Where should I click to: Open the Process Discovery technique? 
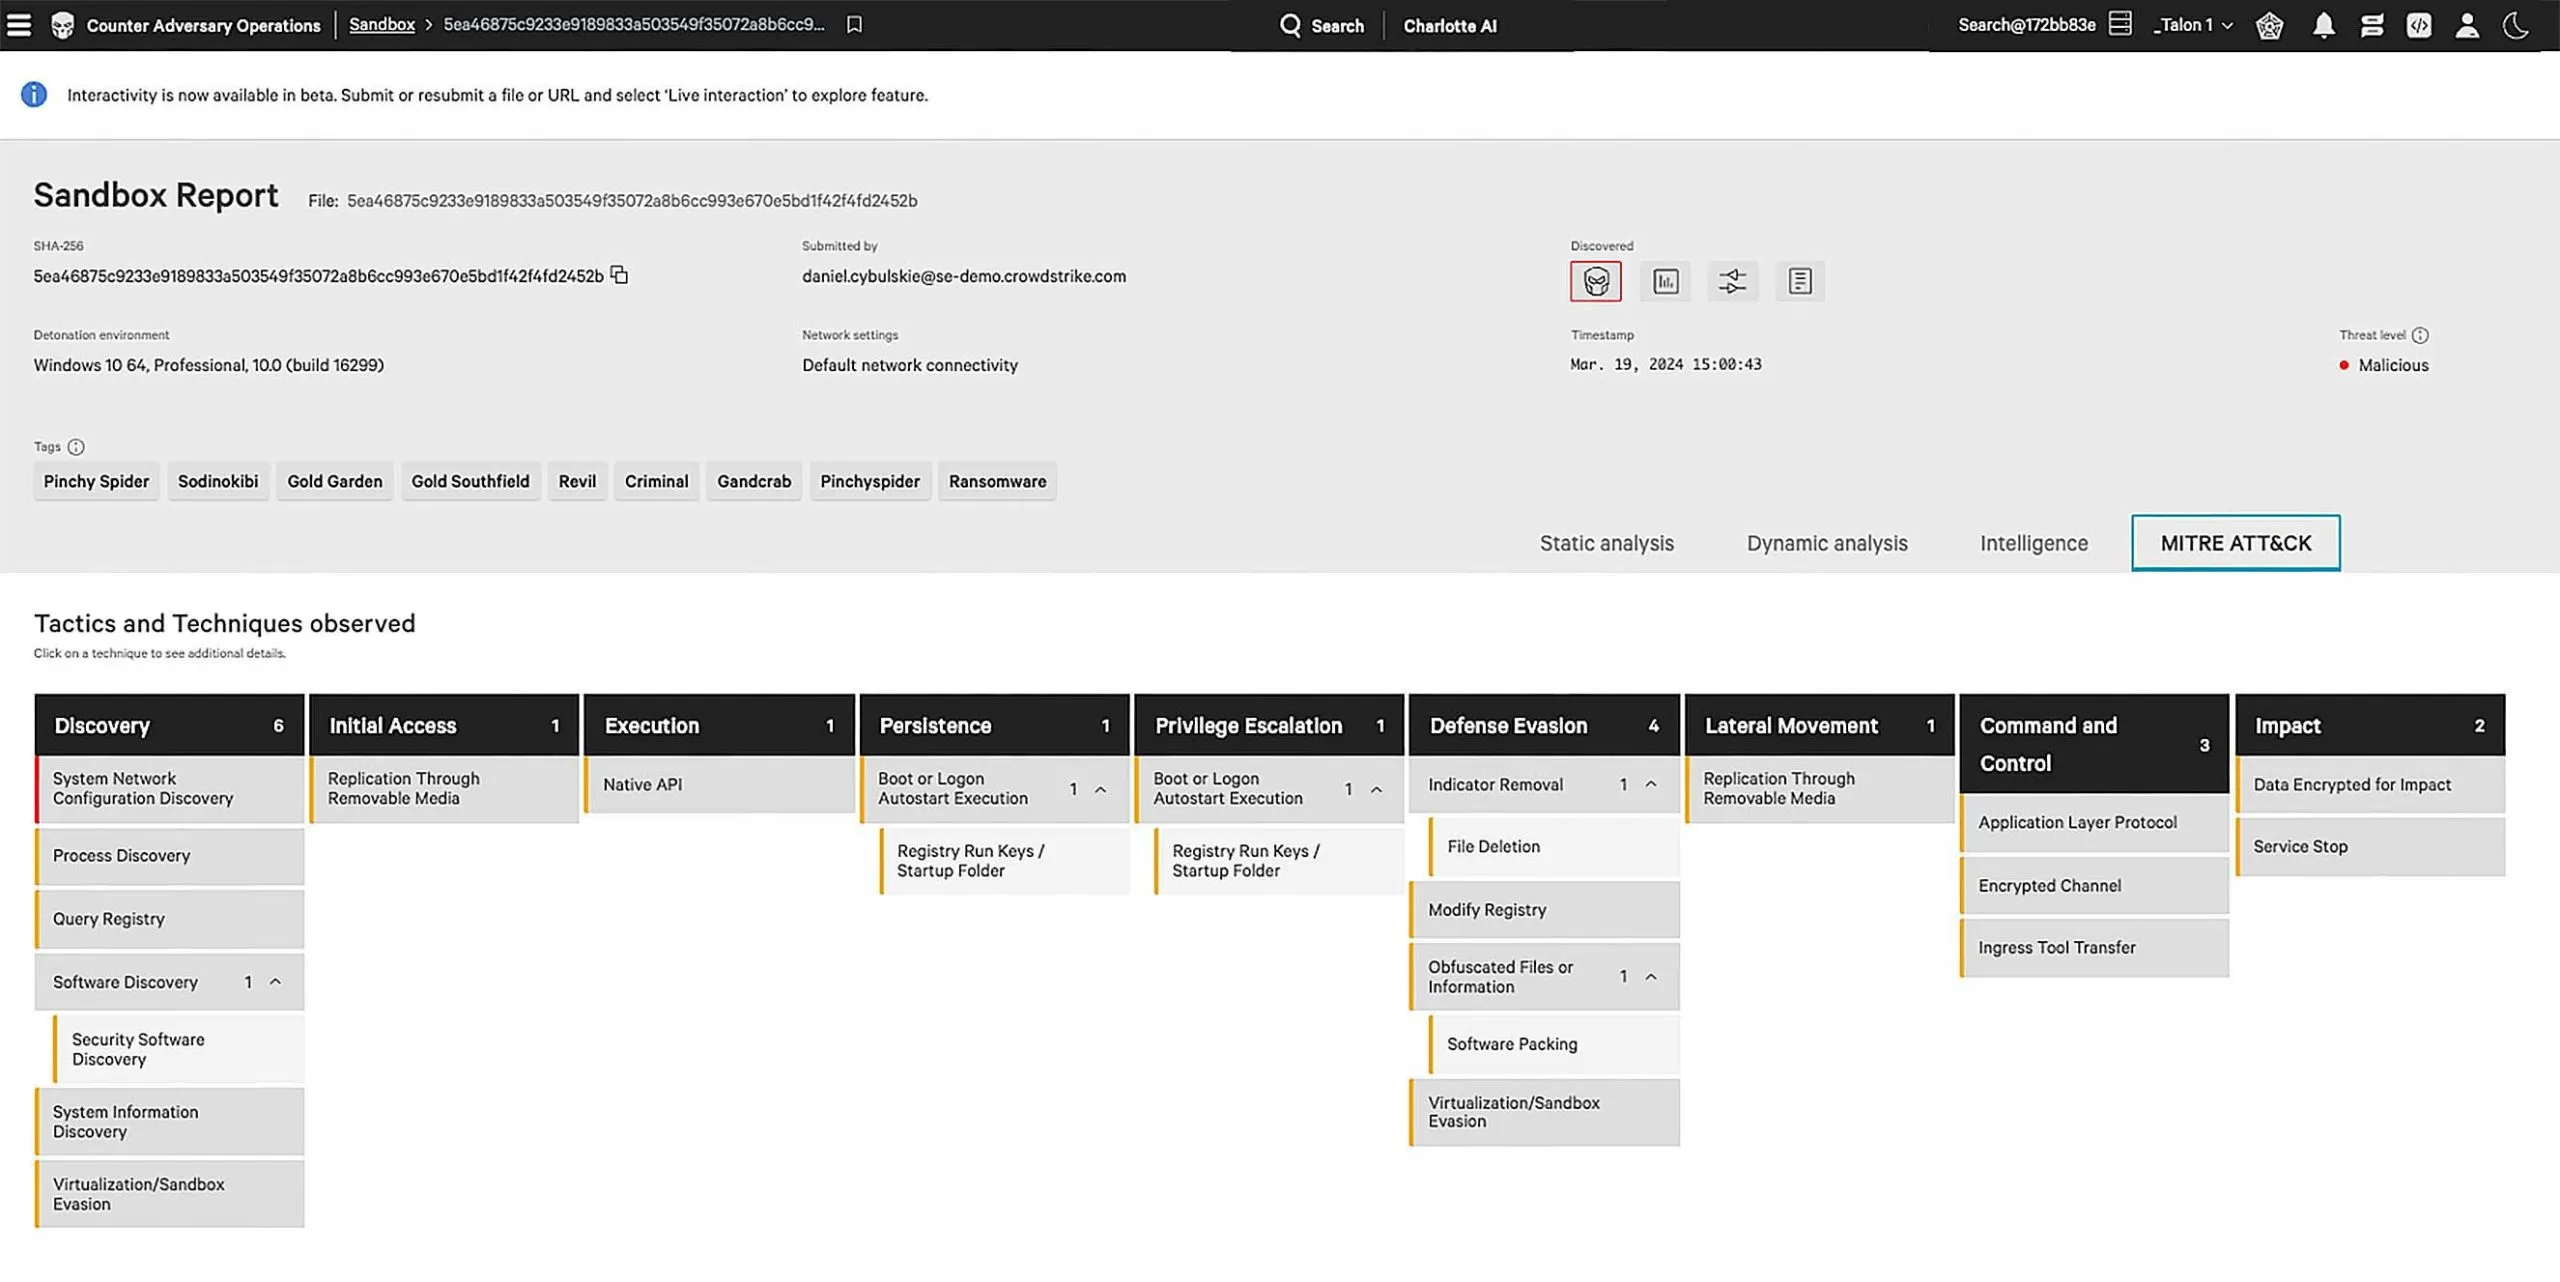(x=169, y=856)
